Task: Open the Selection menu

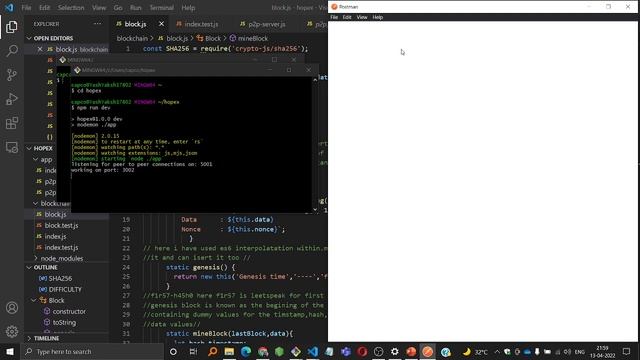Action: click(x=71, y=8)
